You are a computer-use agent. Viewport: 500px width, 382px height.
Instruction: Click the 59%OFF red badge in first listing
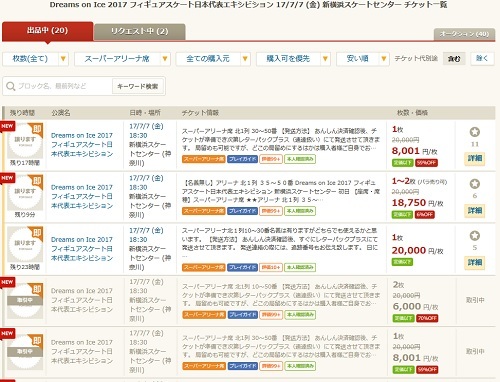click(427, 163)
